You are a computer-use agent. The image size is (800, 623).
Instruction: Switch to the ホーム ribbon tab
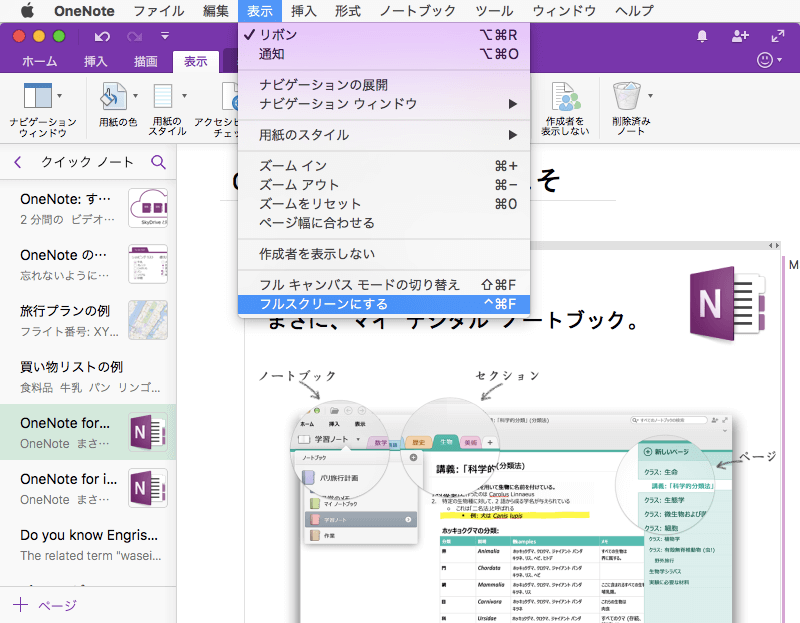click(40, 62)
